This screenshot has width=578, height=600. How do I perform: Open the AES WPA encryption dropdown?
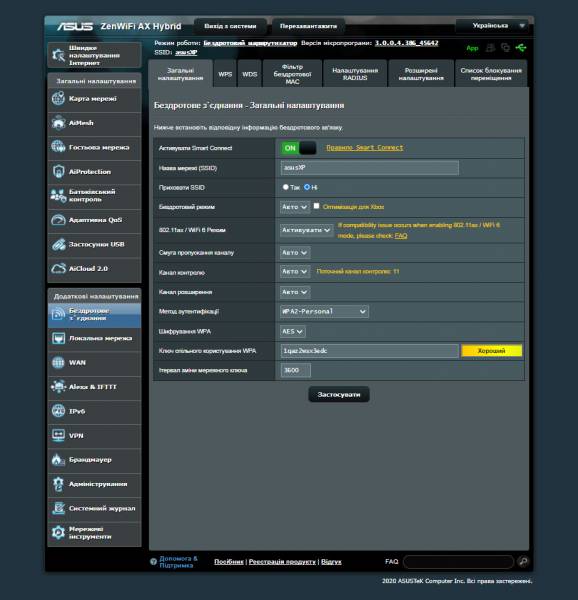(x=293, y=331)
